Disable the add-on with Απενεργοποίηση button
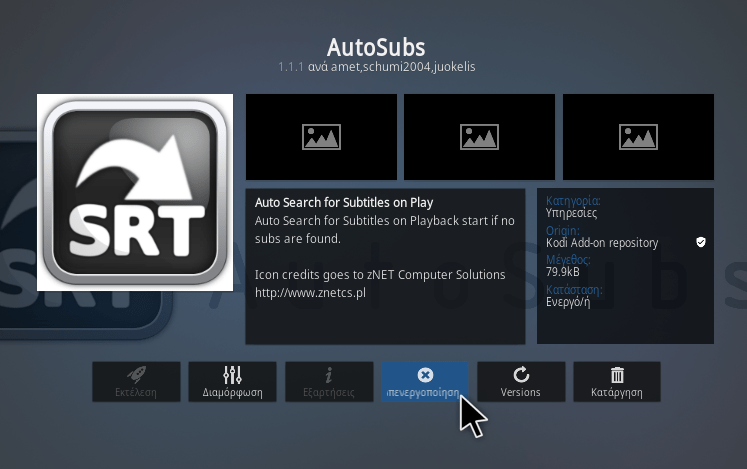Screen dimensions: 747x469 tap(425, 381)
